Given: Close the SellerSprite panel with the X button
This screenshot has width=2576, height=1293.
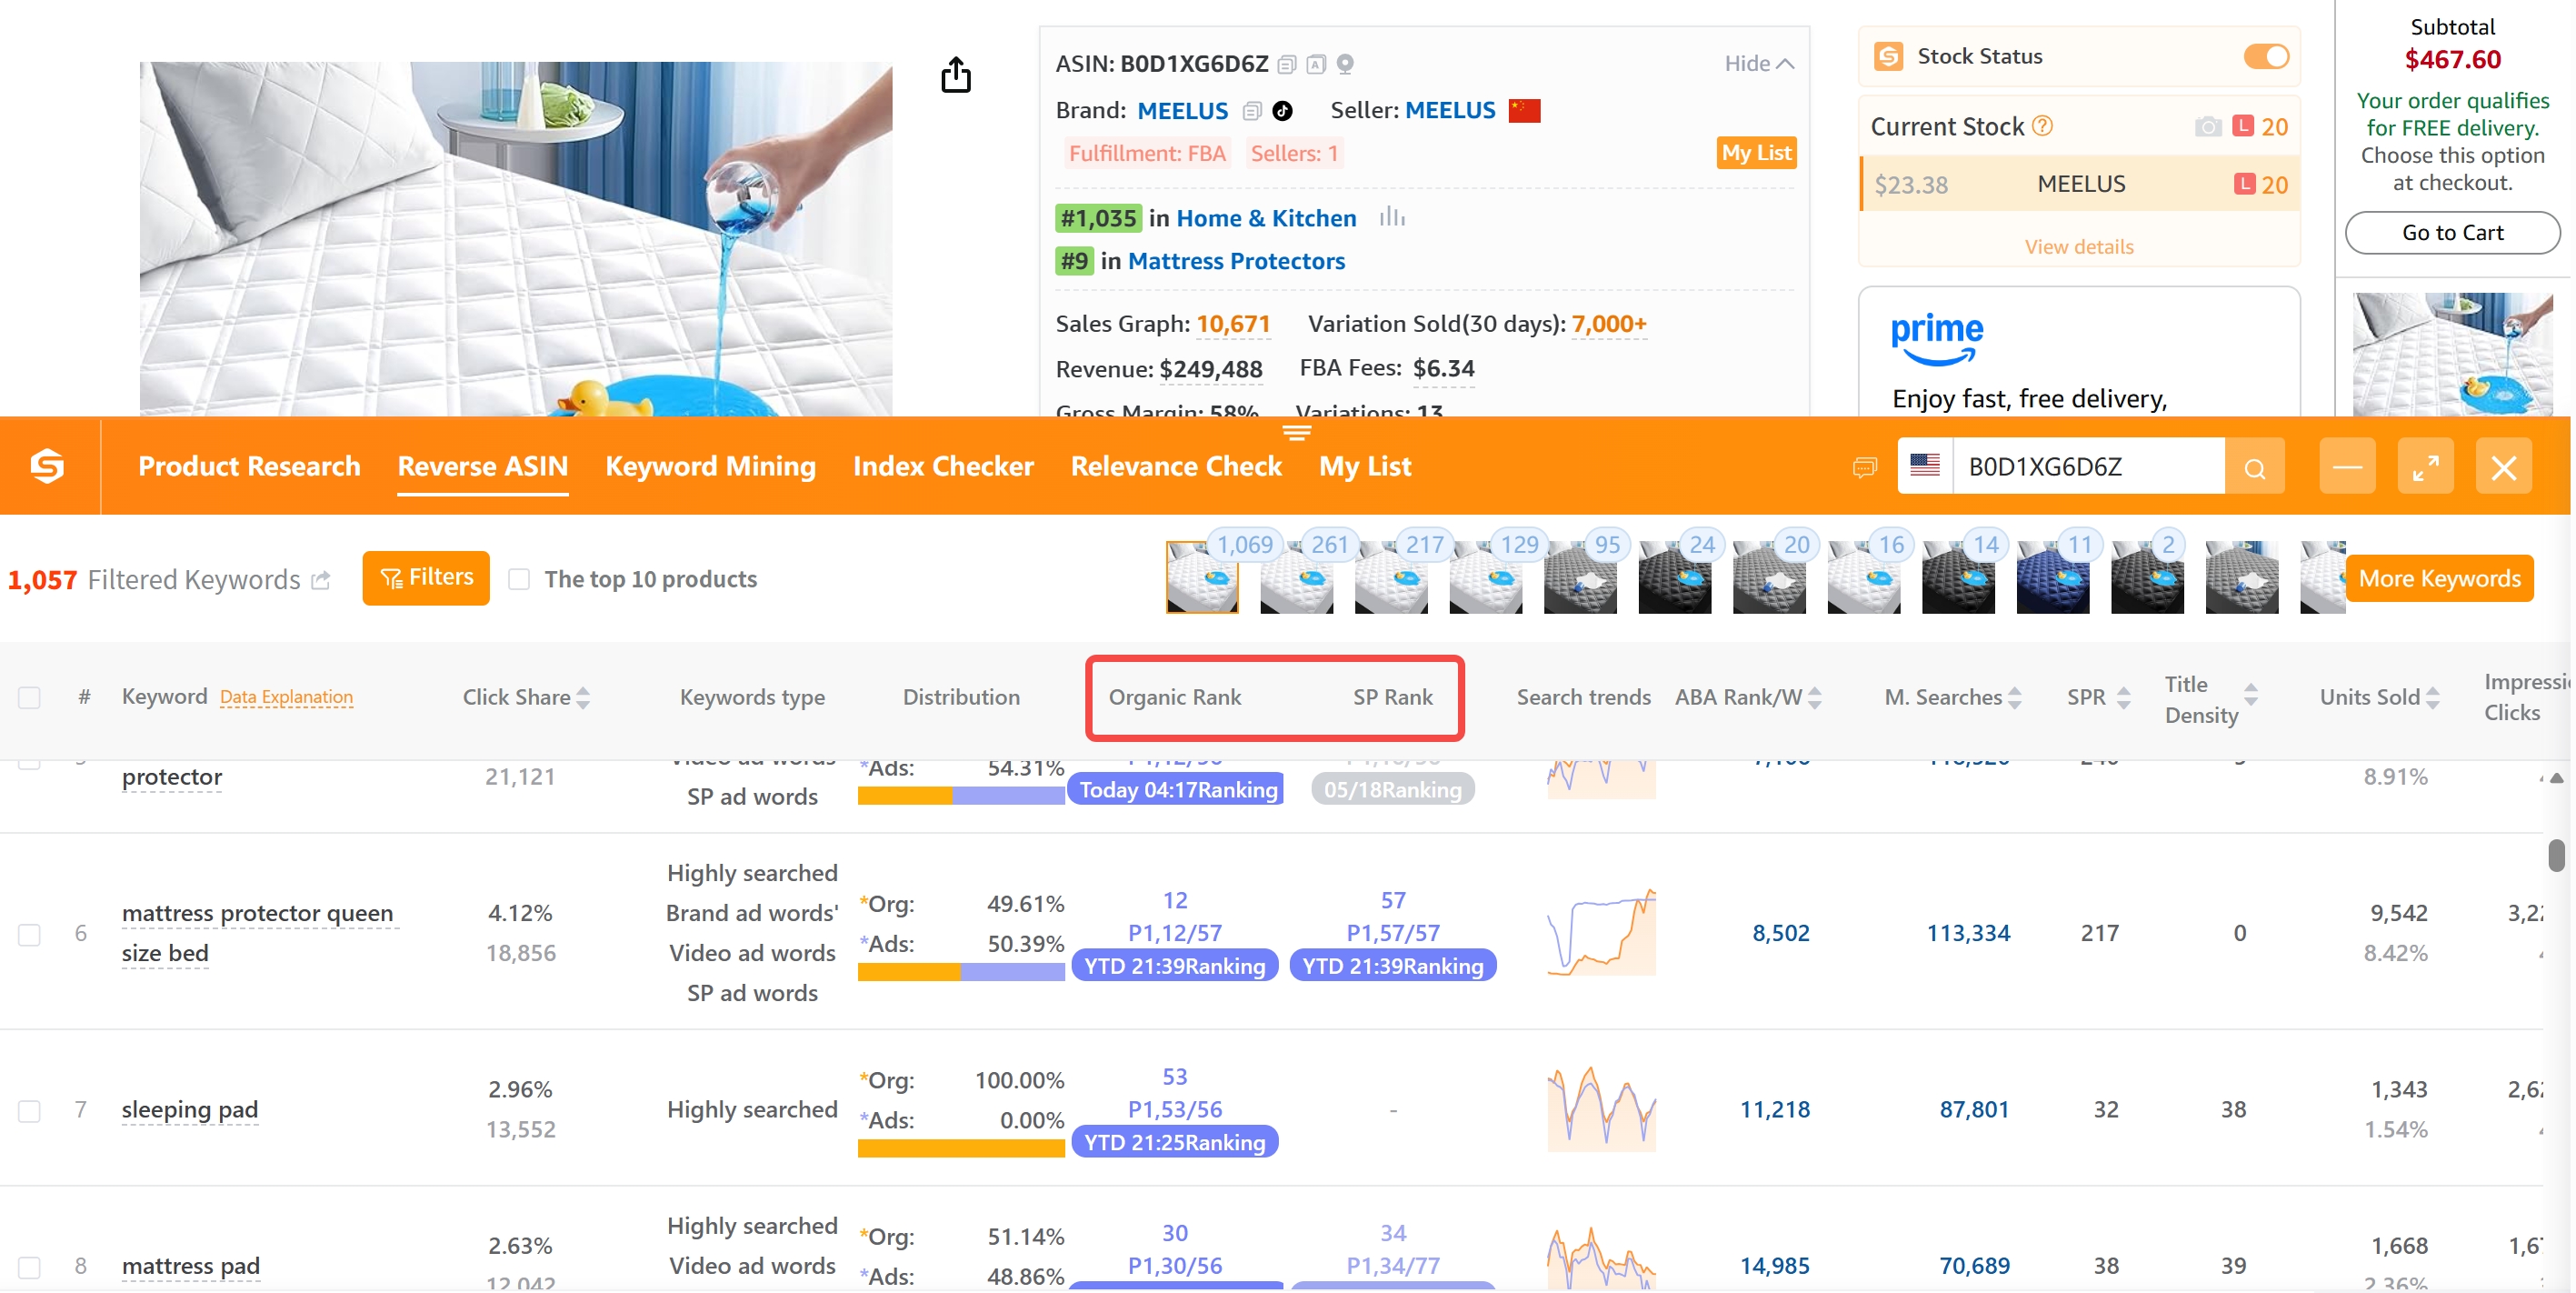Looking at the screenshot, I should pyautogui.click(x=2503, y=467).
